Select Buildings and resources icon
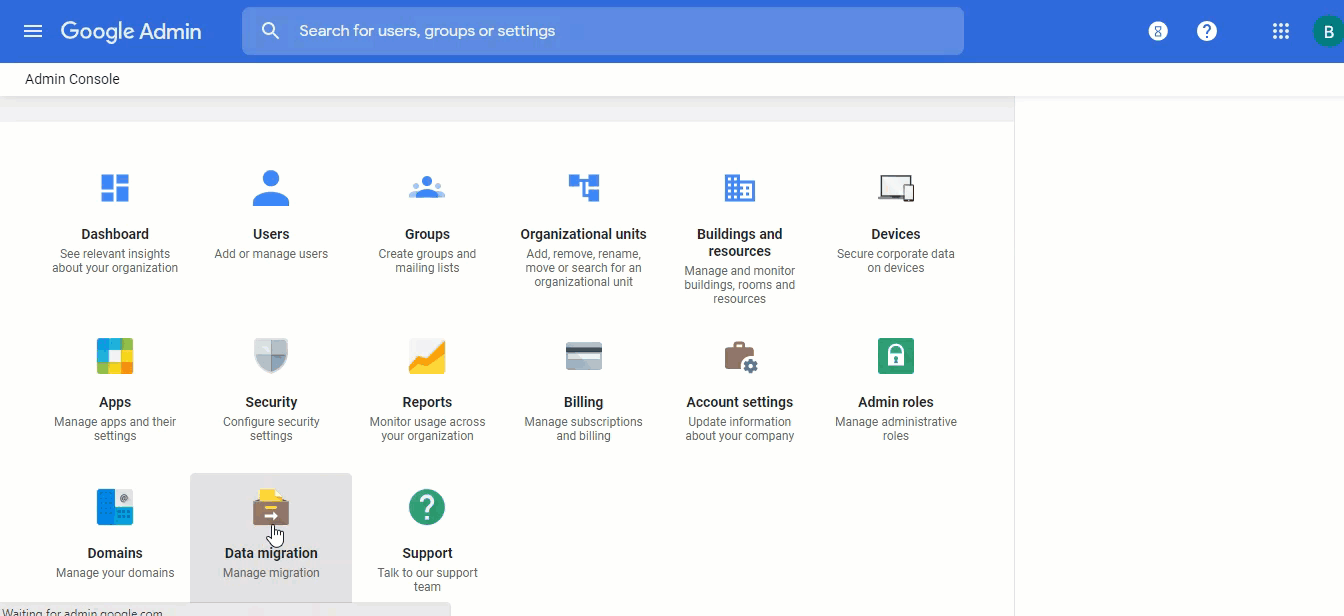This screenshot has height=616, width=1344. click(x=739, y=188)
